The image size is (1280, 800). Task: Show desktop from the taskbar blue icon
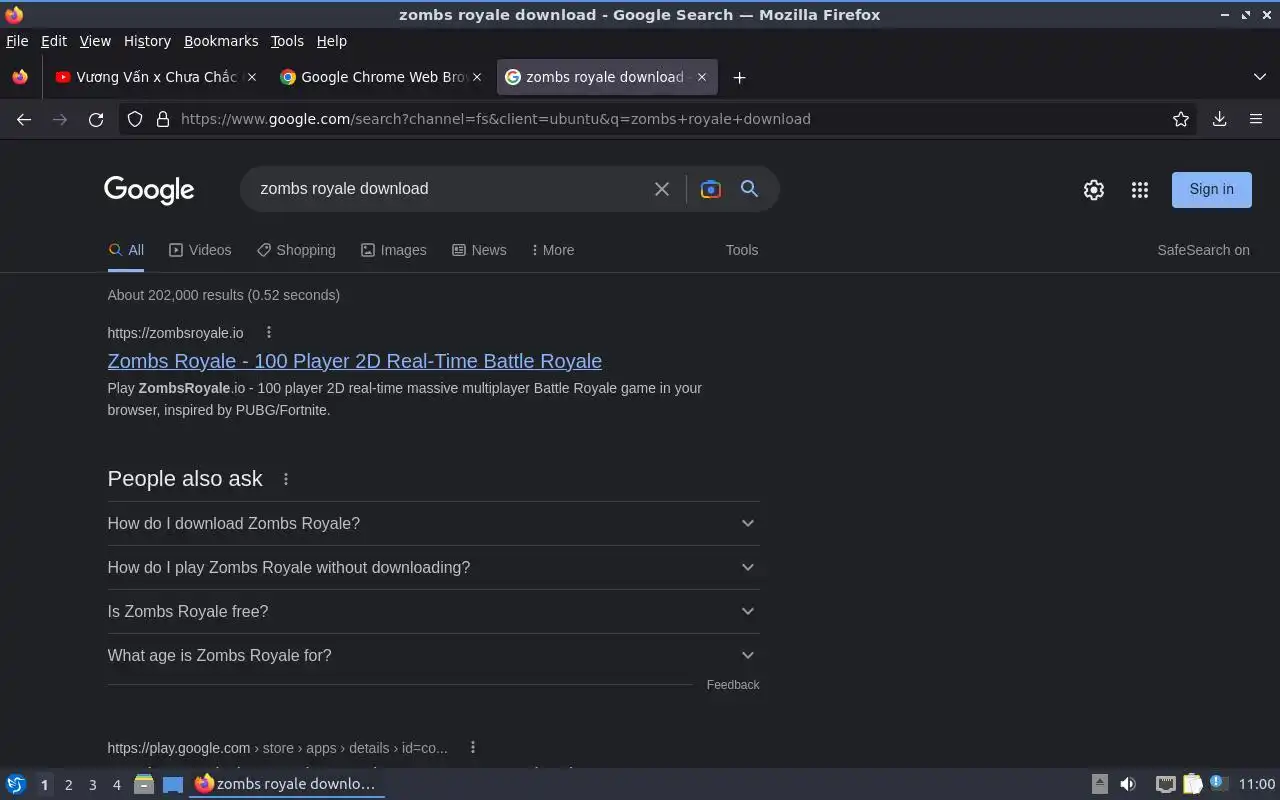click(x=173, y=784)
